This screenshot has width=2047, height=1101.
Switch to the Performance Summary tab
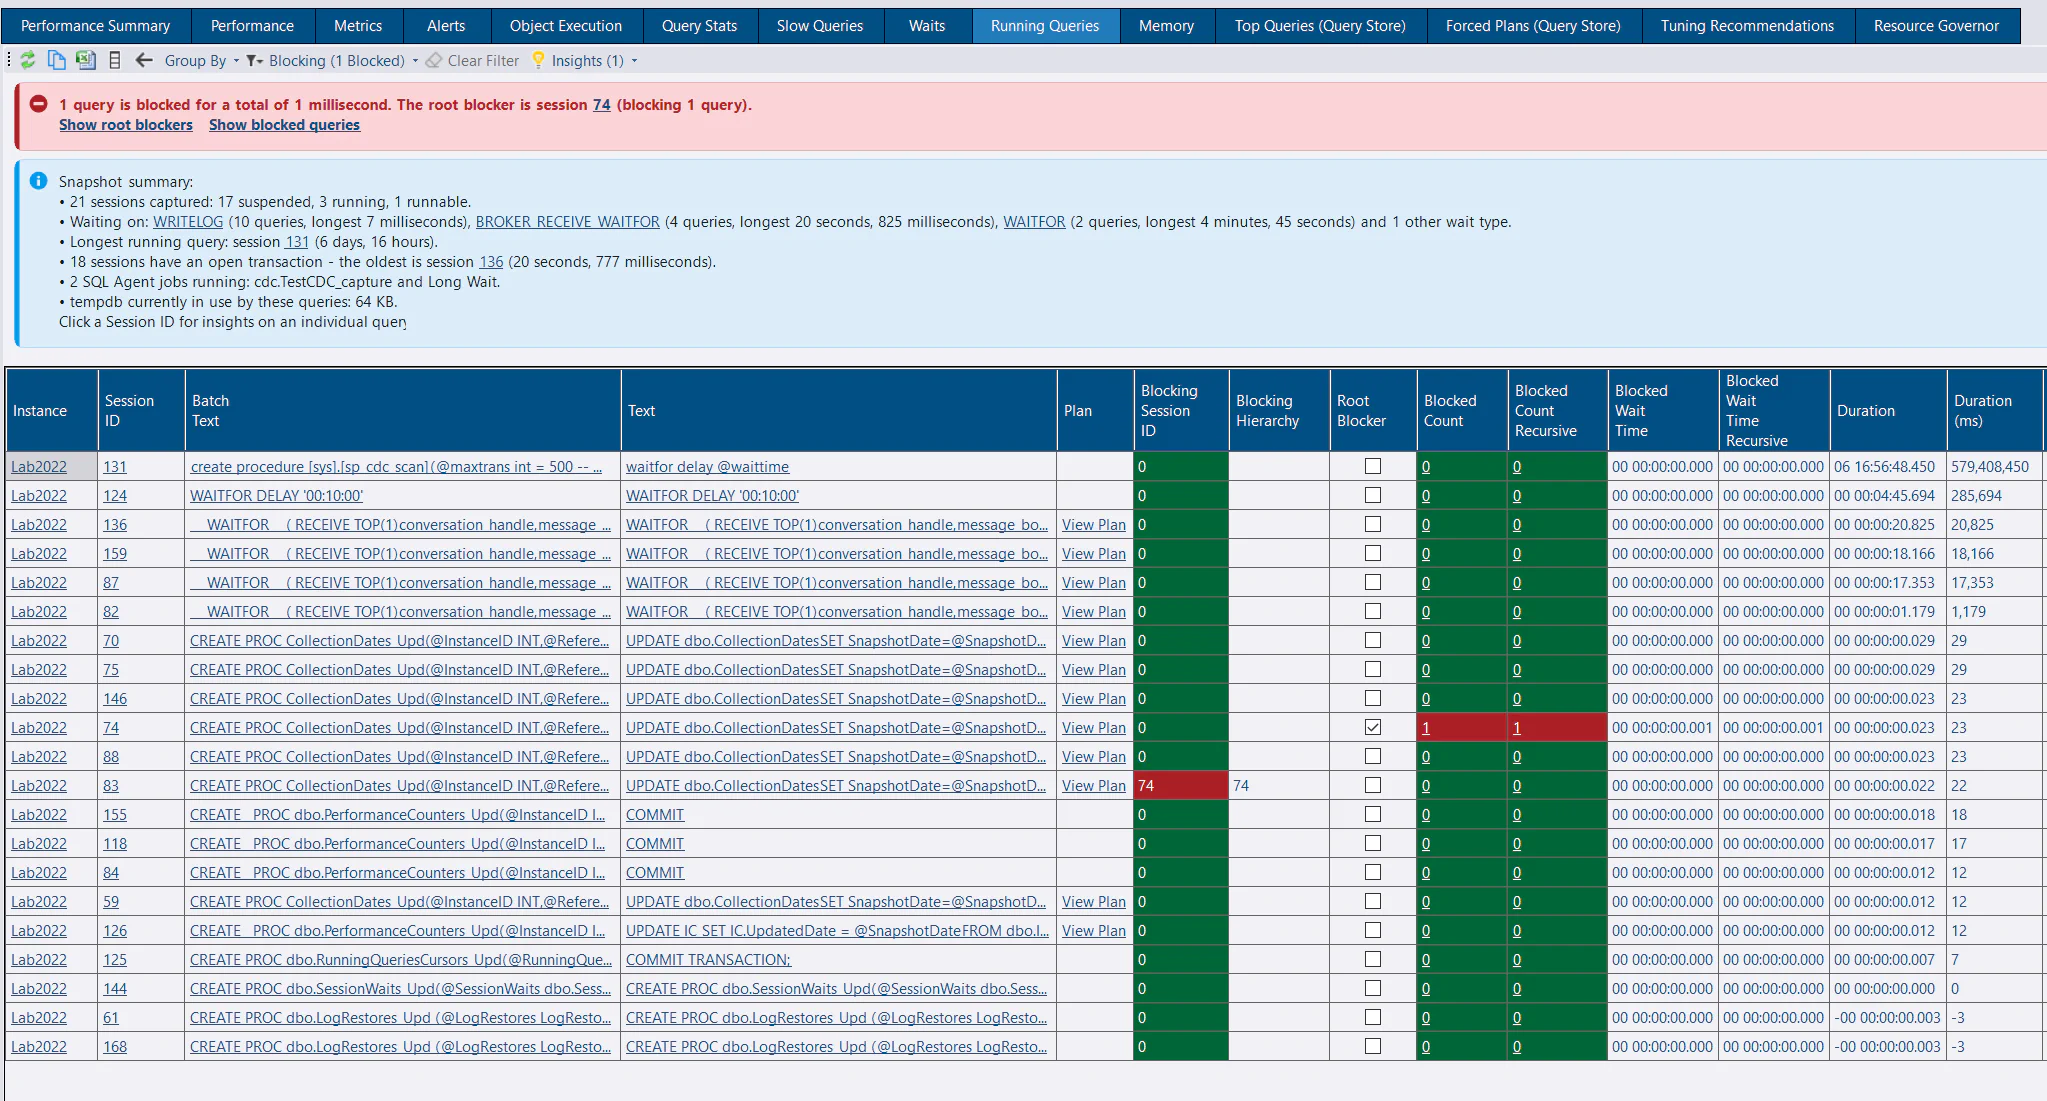coord(95,26)
